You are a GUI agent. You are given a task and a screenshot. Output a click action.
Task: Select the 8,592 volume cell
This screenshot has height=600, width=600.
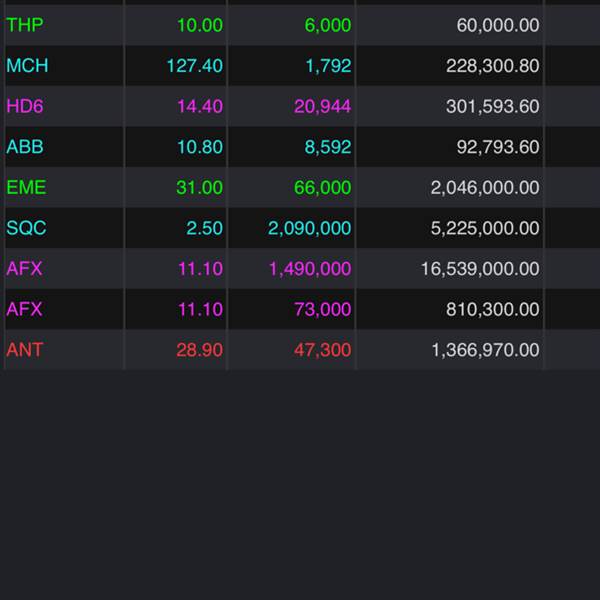[328, 147]
